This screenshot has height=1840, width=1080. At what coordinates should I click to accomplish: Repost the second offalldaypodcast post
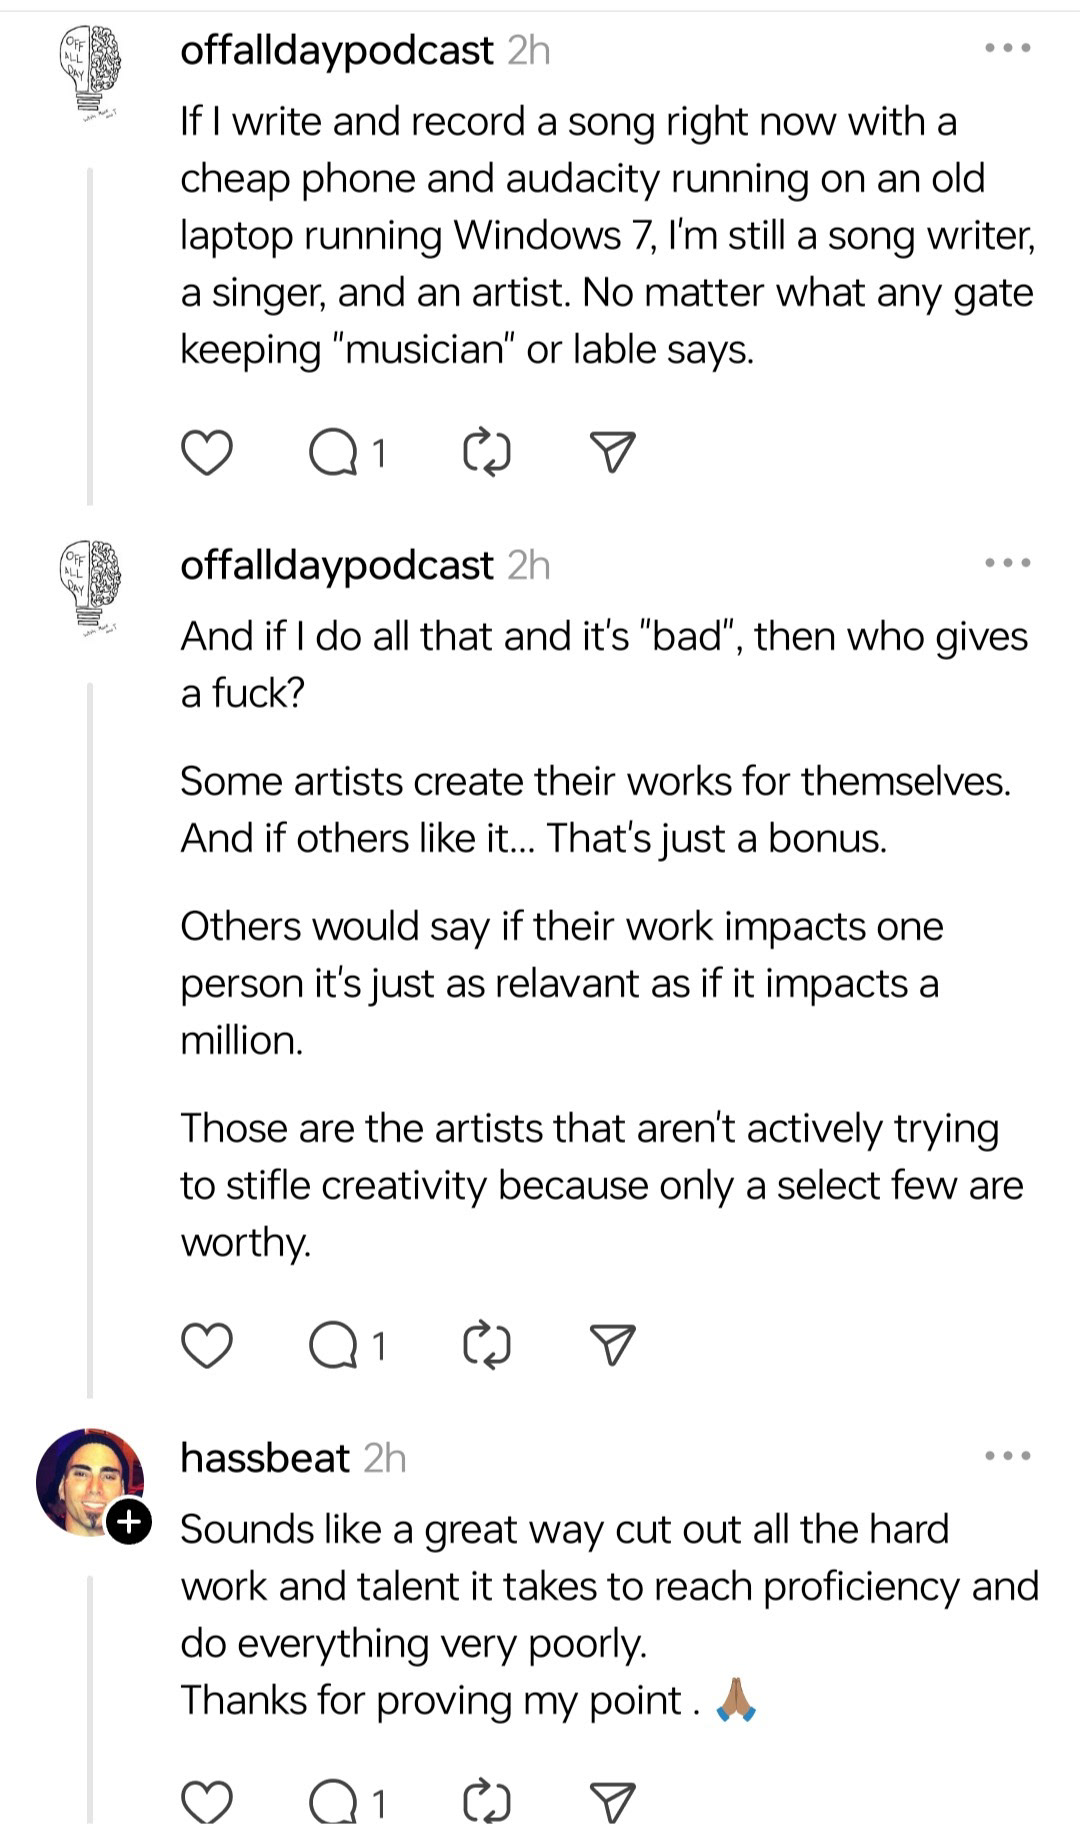click(487, 1345)
